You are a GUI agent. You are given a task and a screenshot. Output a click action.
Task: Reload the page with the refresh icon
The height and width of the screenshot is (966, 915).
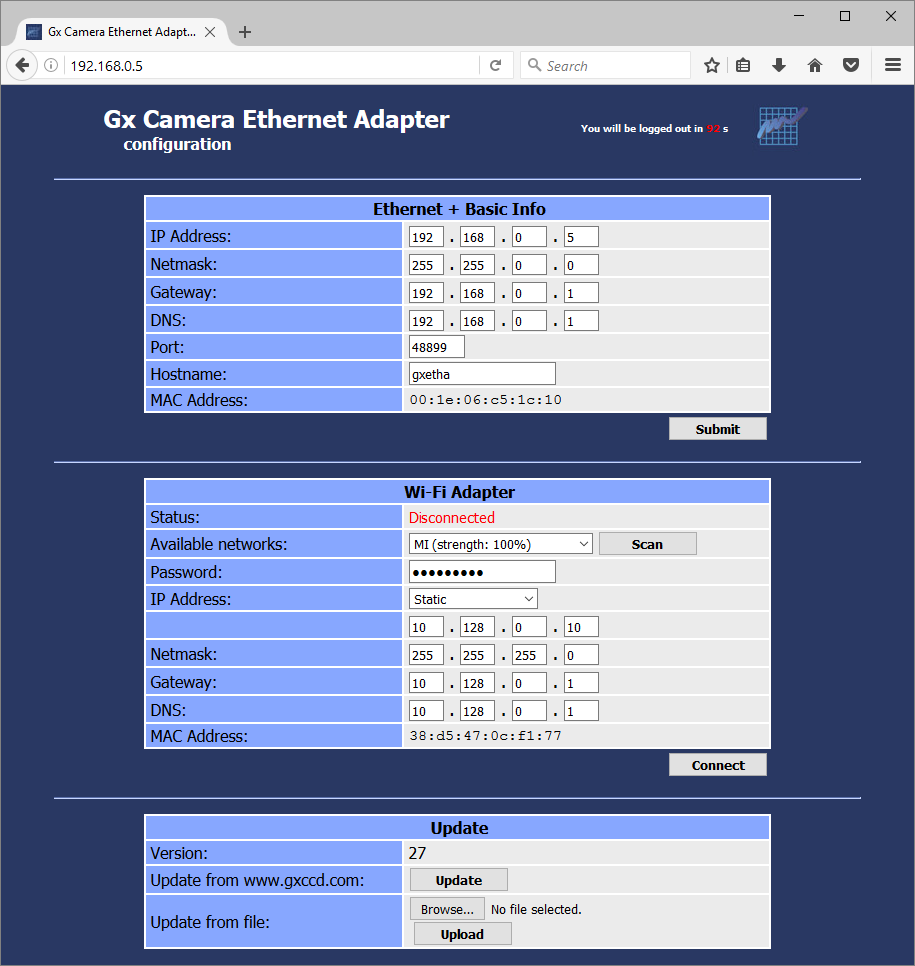[x=495, y=65]
